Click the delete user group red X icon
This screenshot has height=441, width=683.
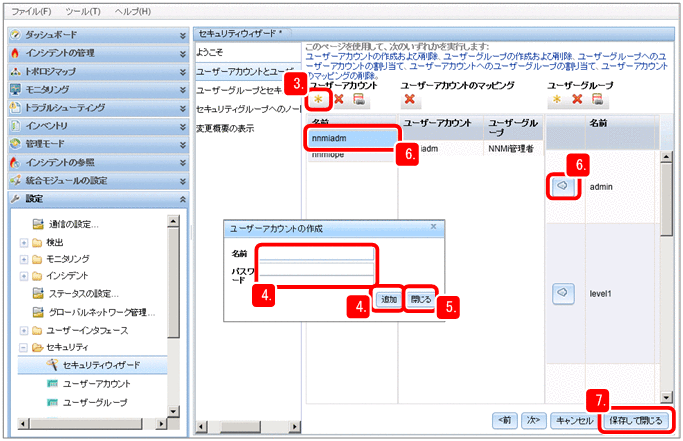click(x=577, y=99)
